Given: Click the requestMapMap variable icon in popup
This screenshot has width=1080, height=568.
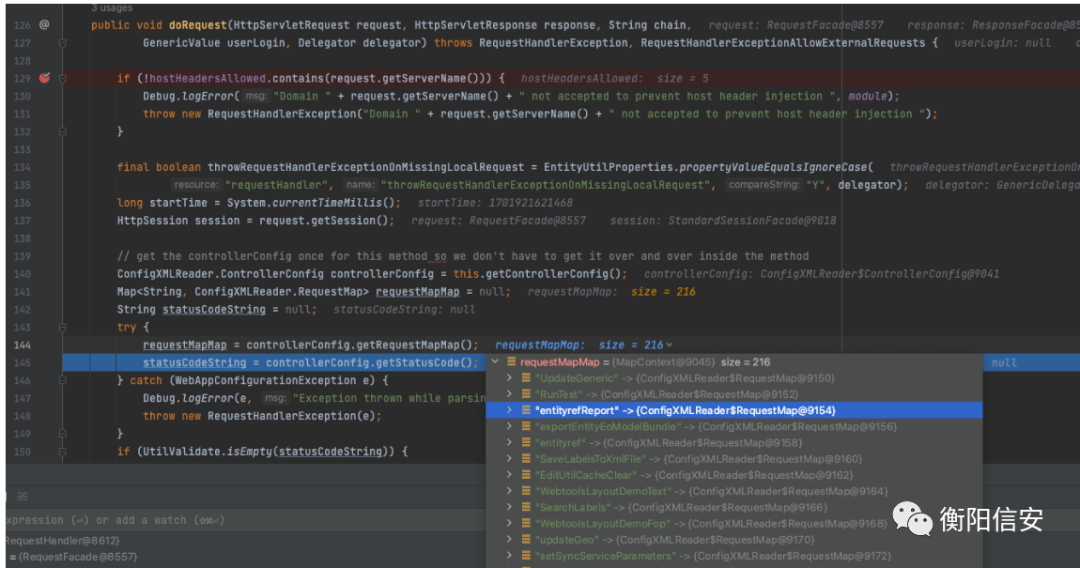Looking at the screenshot, I should [511, 361].
